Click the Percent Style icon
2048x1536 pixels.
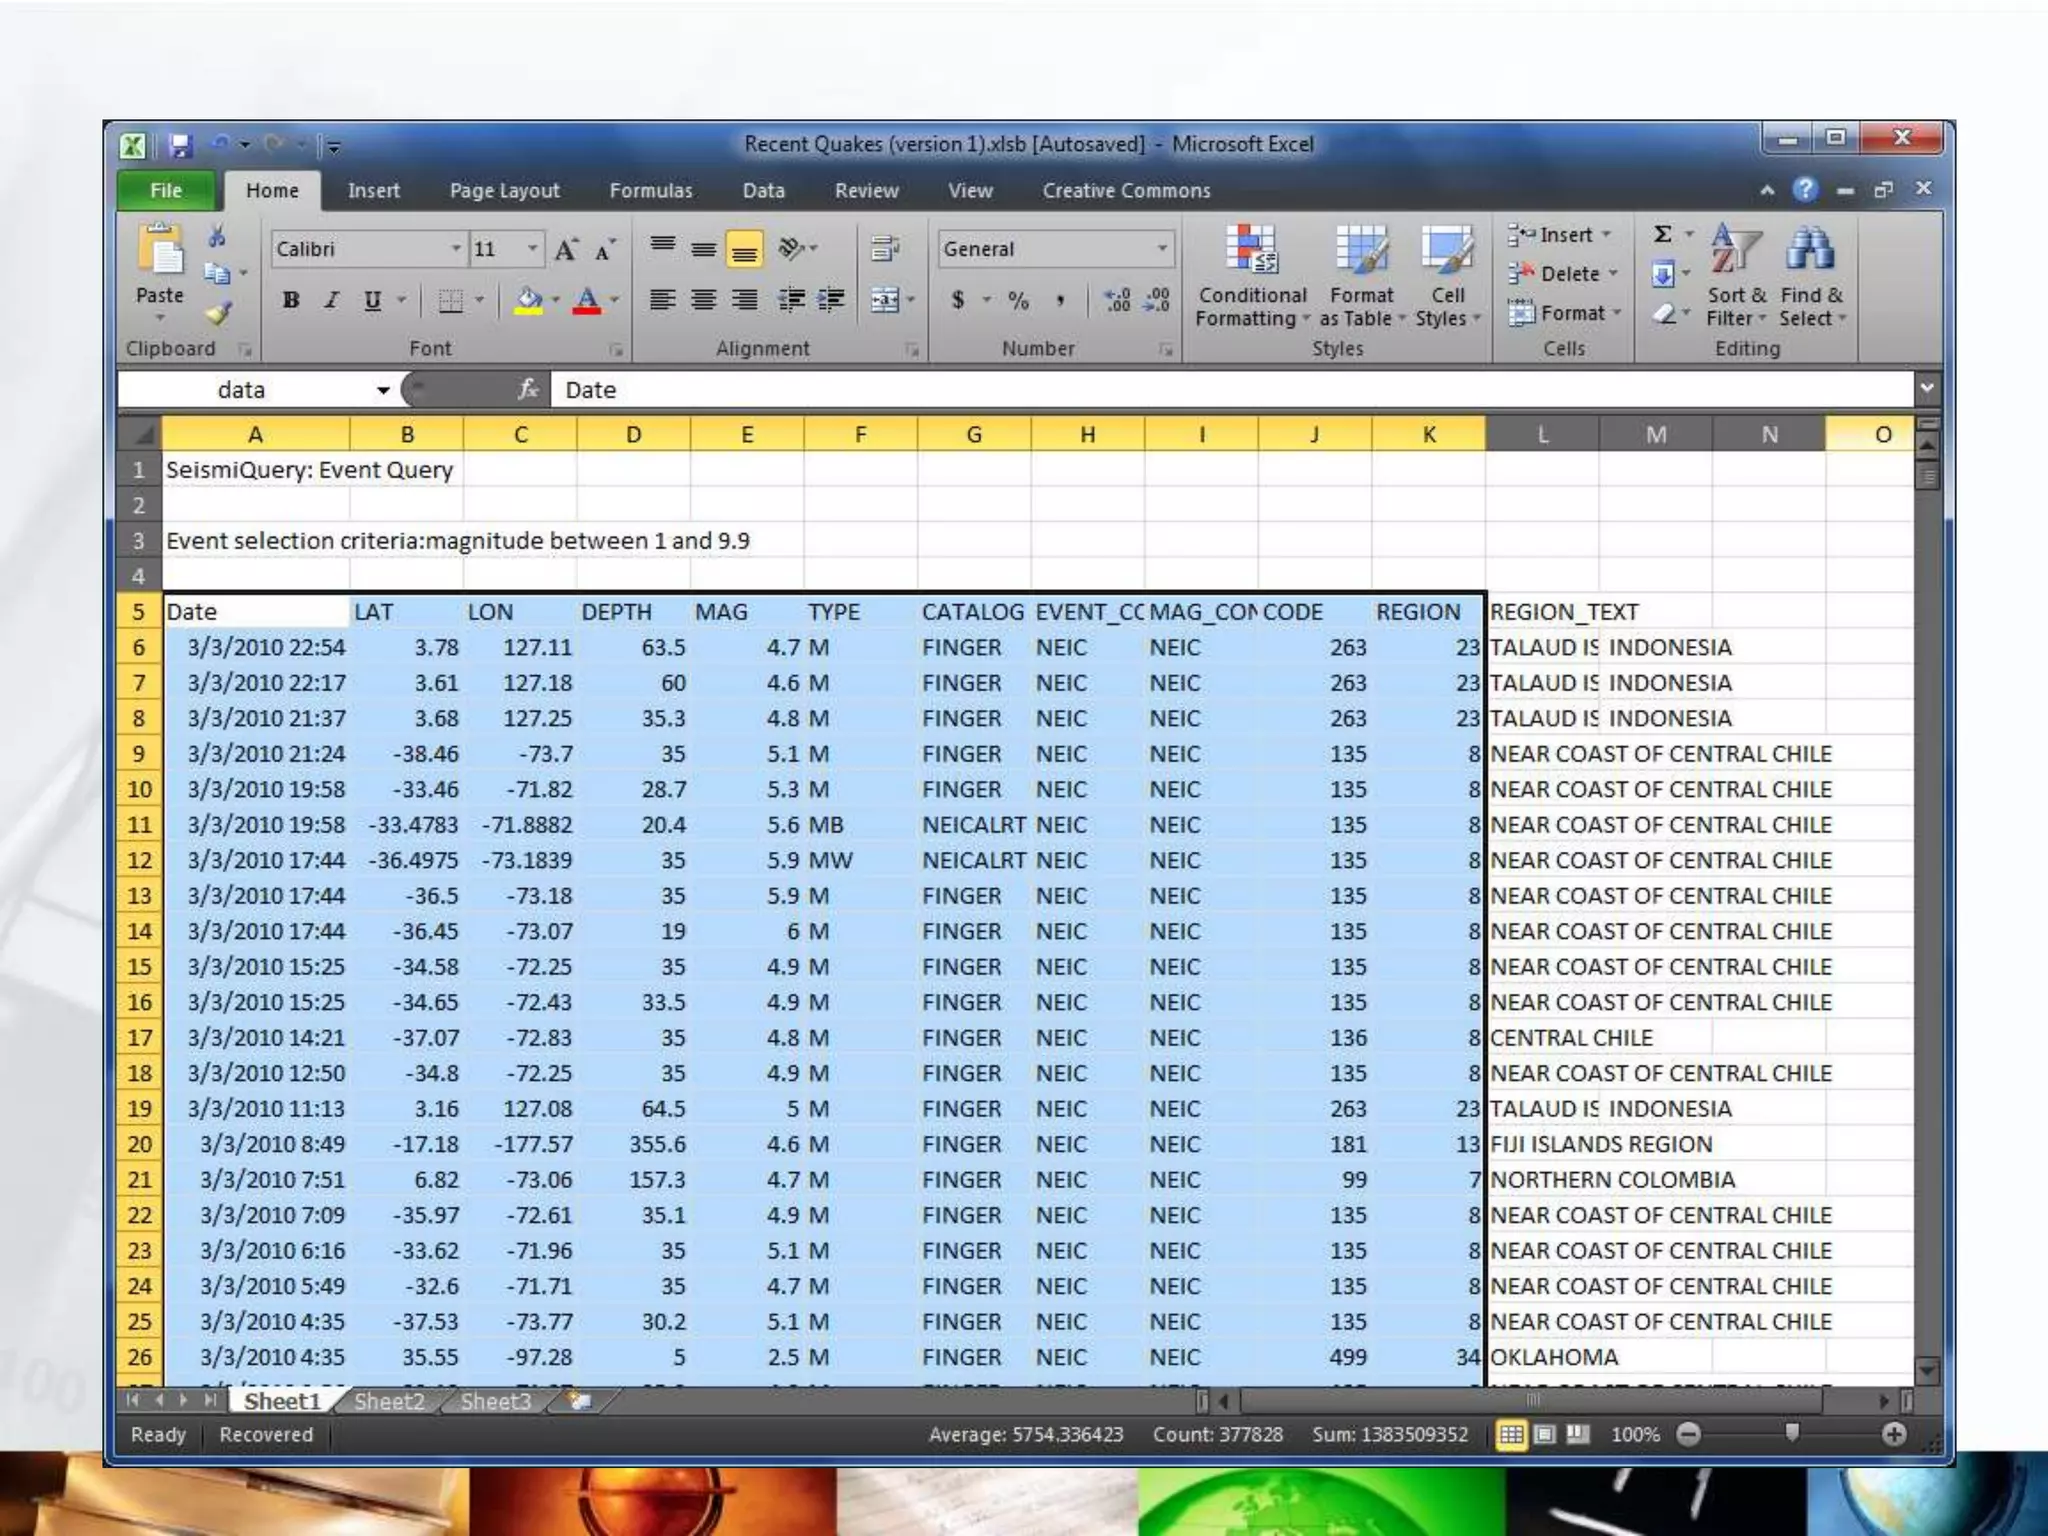[1018, 300]
